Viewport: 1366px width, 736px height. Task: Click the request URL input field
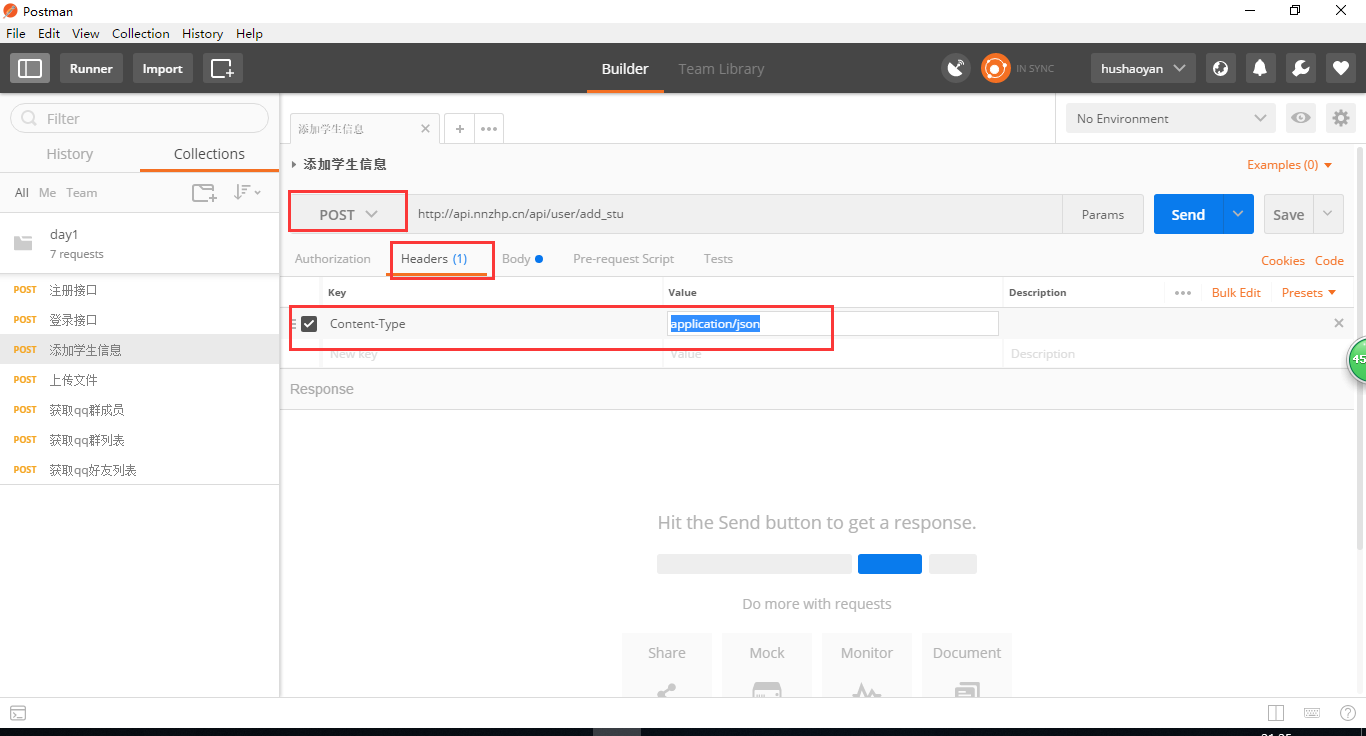point(736,214)
